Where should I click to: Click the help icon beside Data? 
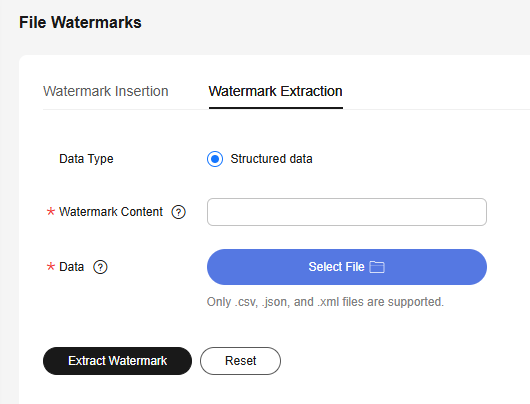pos(100,267)
